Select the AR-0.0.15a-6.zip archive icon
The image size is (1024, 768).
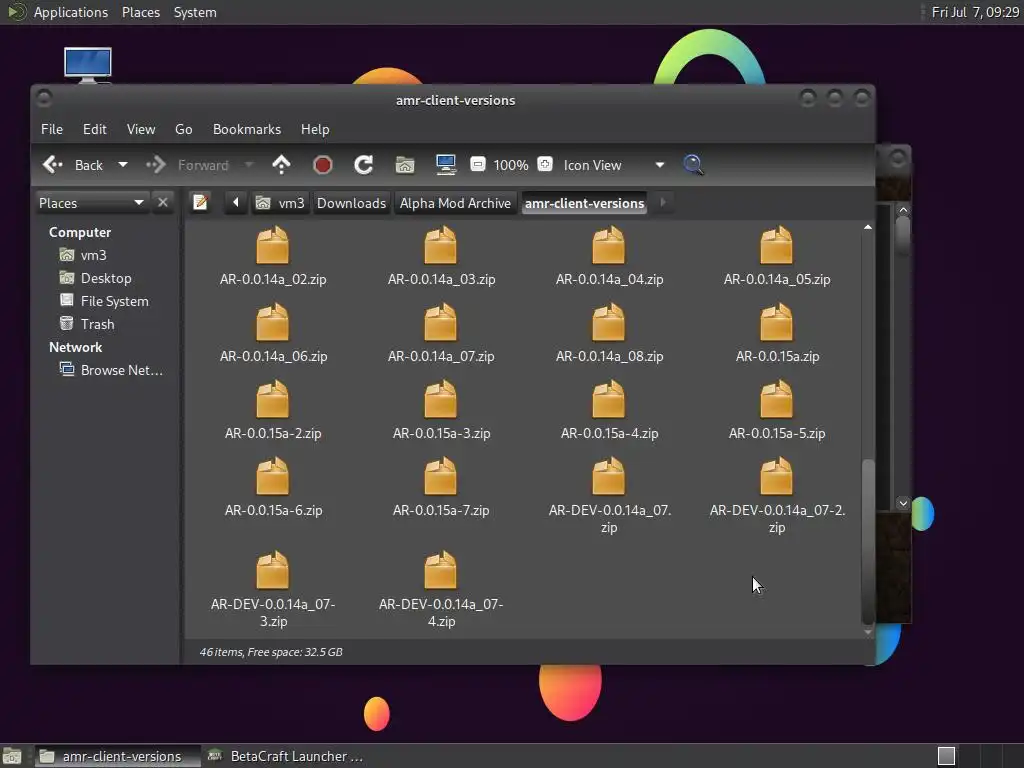(272, 476)
